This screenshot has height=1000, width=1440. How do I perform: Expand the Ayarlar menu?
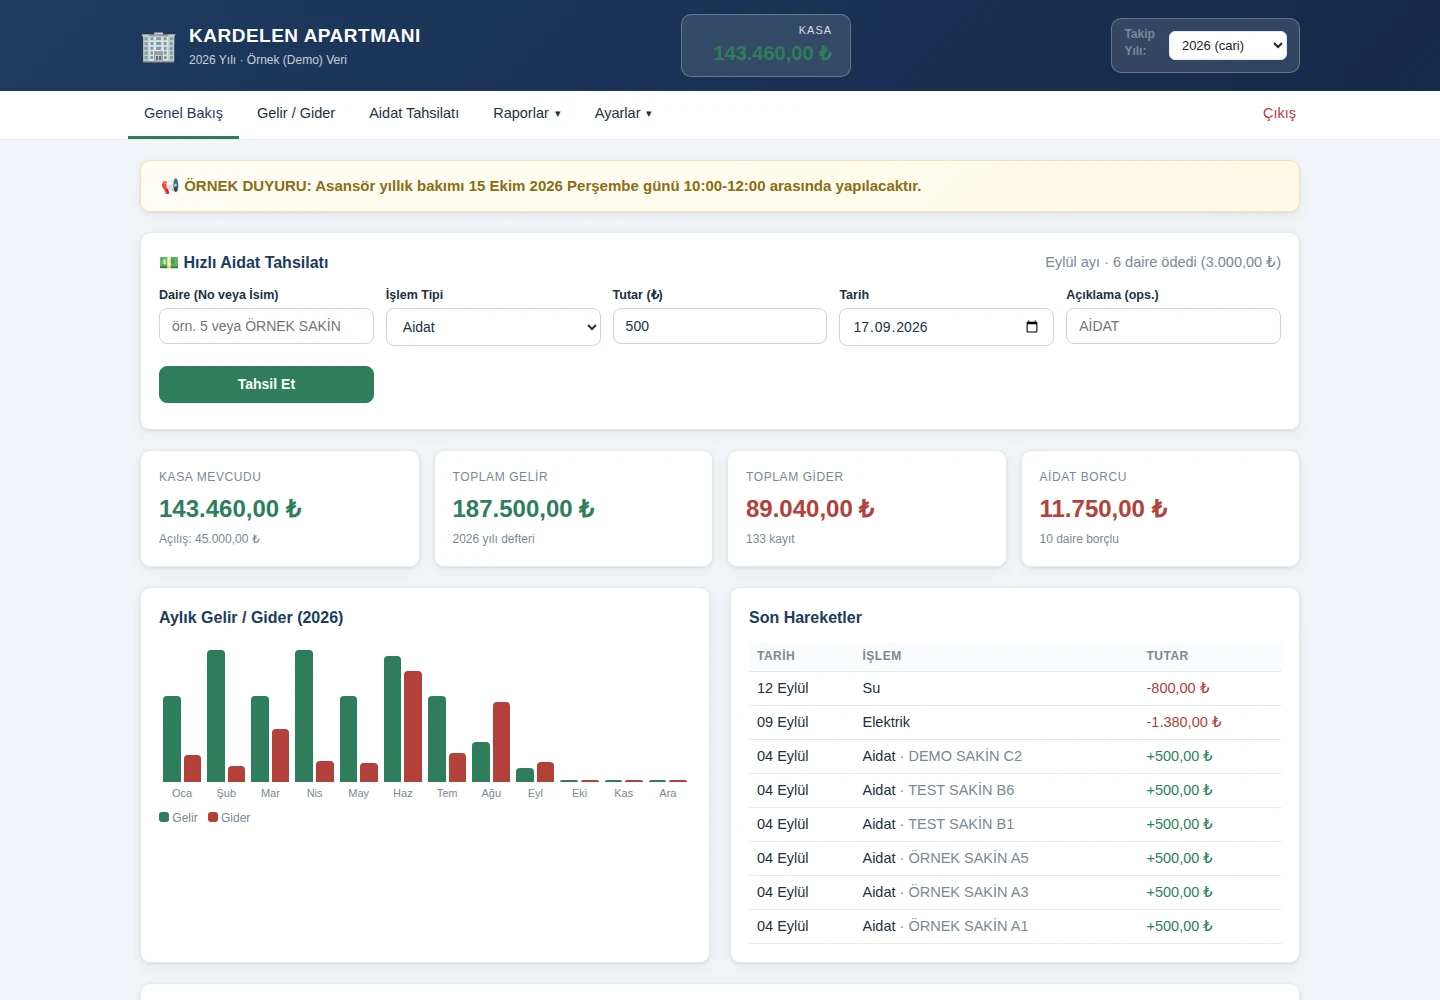[623, 113]
